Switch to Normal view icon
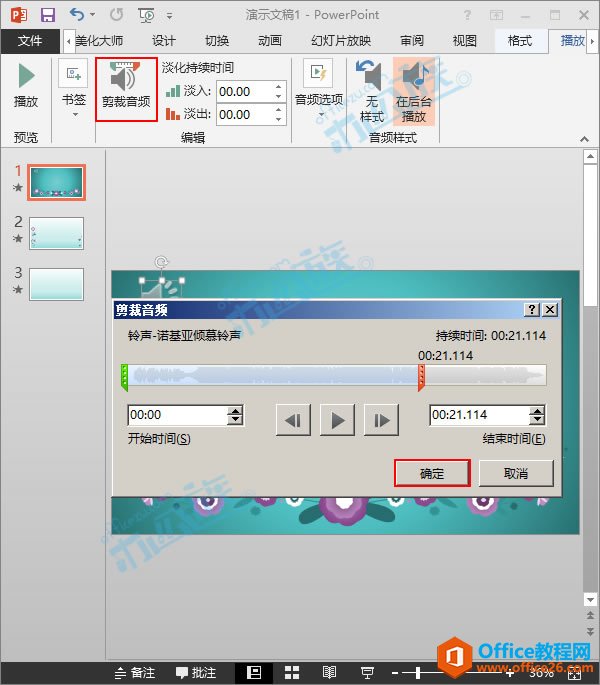Image resolution: width=600 pixels, height=685 pixels. click(254, 673)
